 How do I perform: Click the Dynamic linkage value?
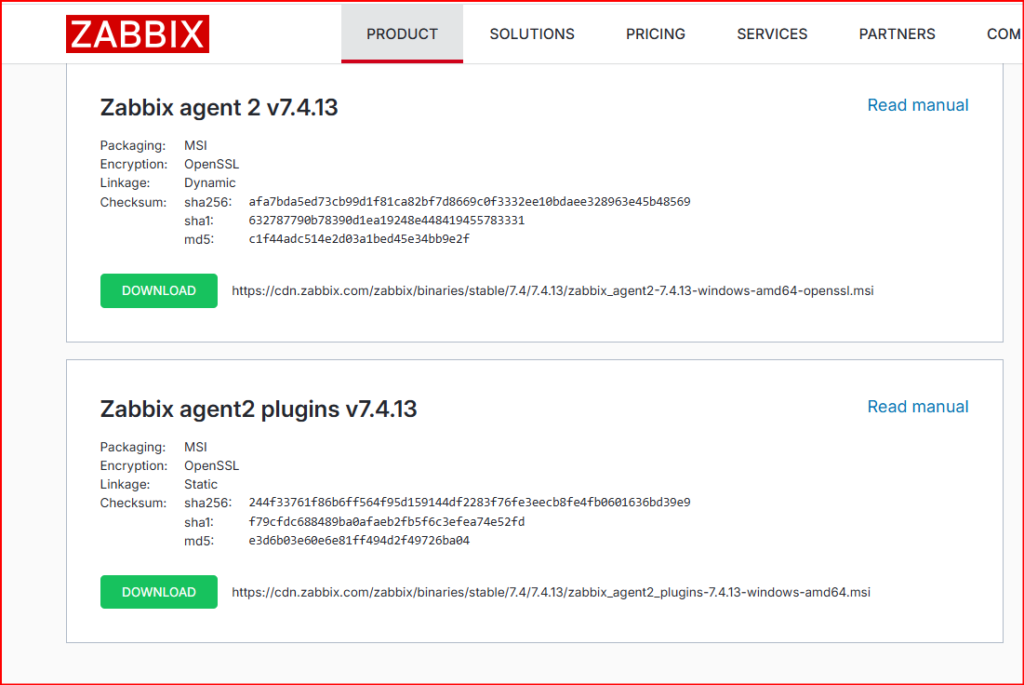point(210,183)
